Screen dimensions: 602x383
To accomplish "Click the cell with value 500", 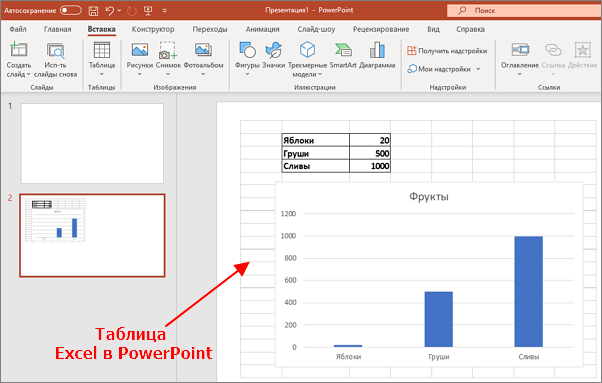I will pyautogui.click(x=370, y=154).
